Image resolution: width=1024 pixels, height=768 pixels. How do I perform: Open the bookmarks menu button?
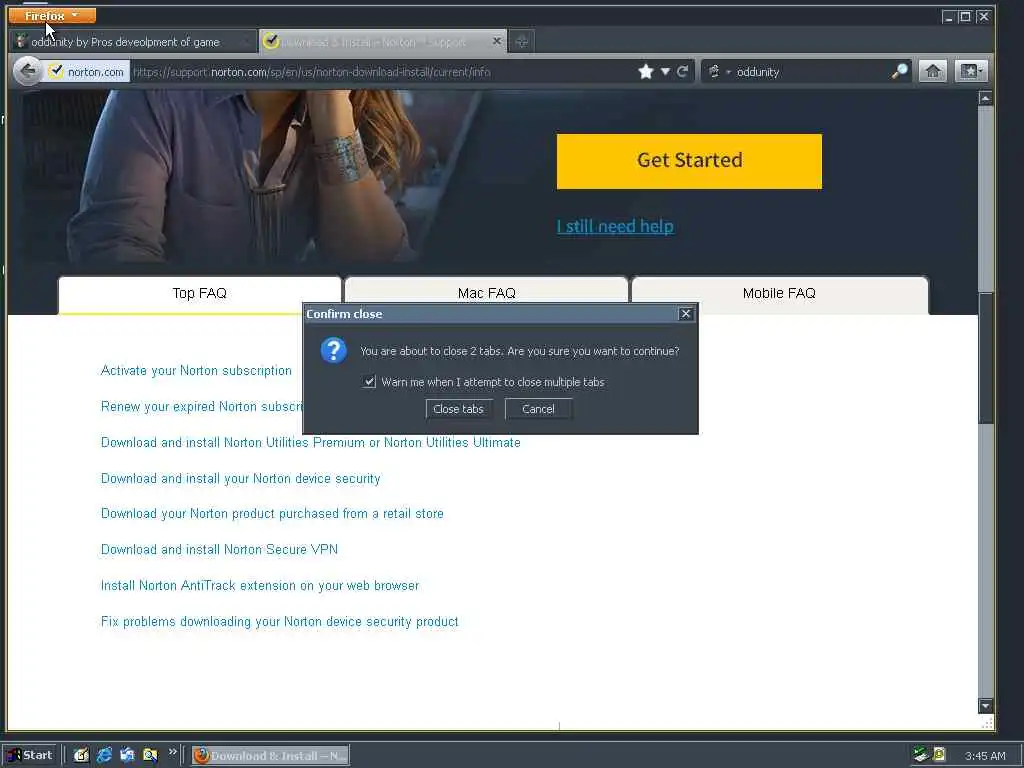pos(970,71)
